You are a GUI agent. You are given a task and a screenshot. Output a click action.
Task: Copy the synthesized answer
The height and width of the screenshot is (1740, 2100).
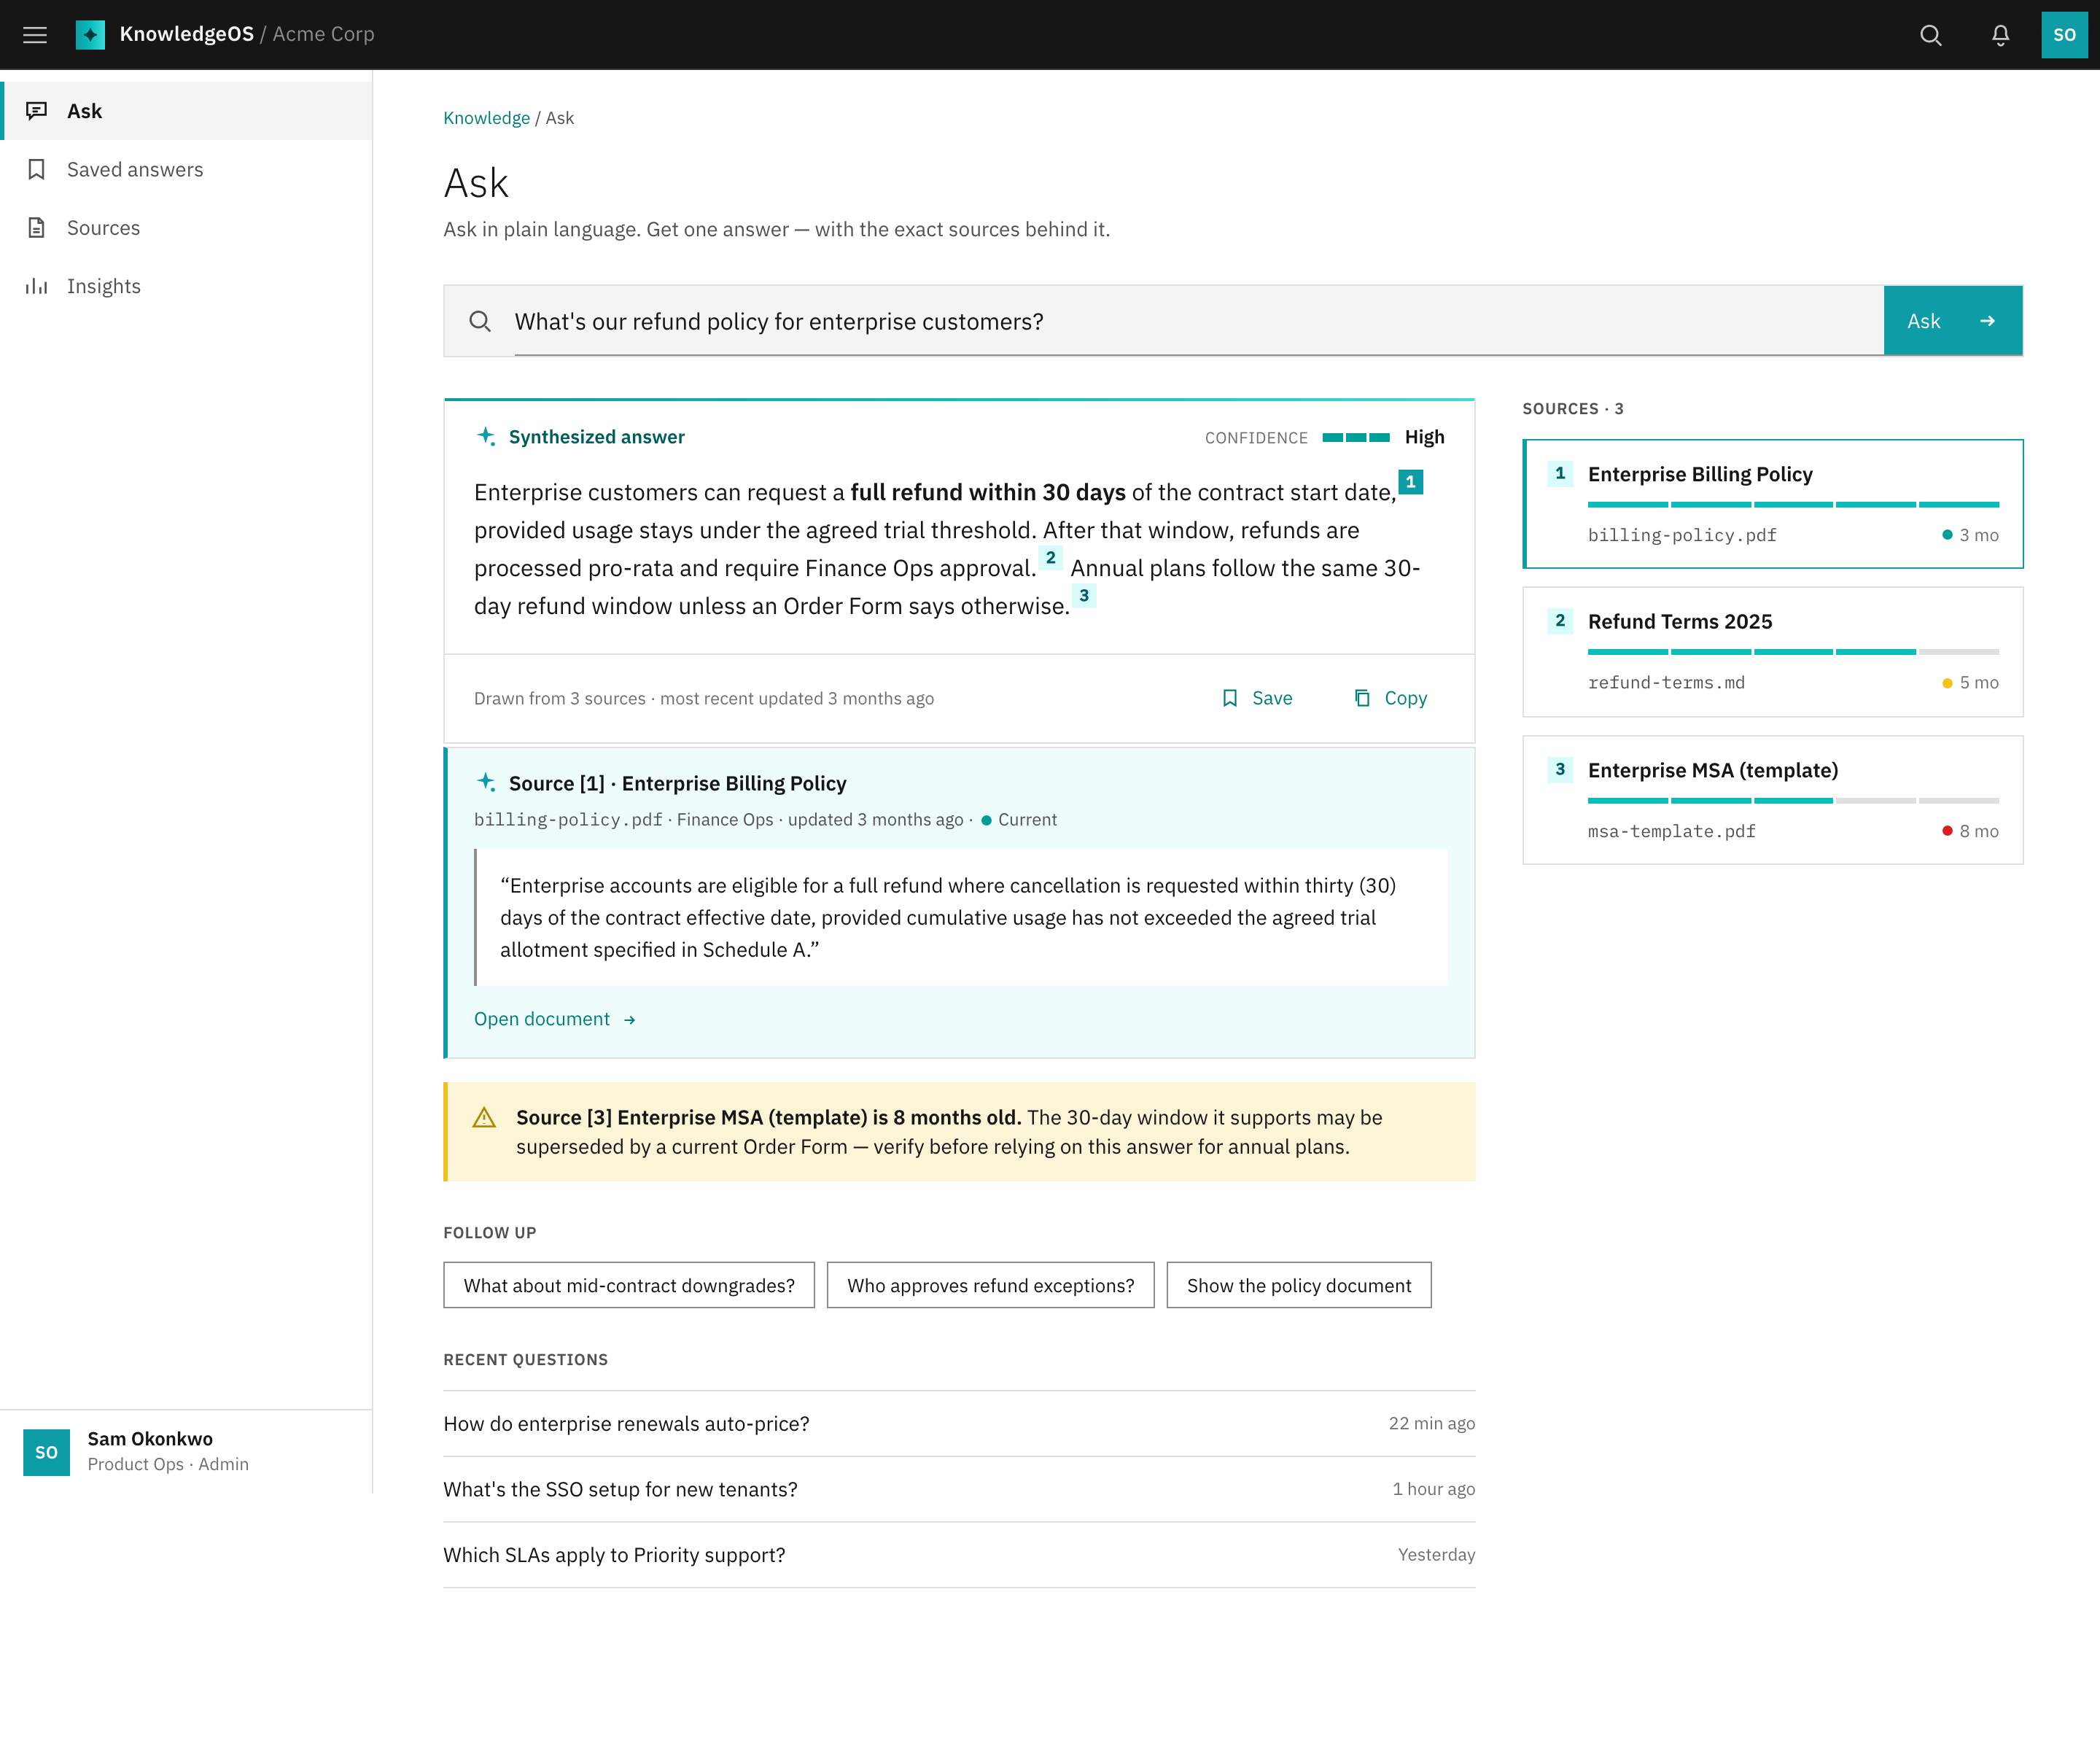1390,698
